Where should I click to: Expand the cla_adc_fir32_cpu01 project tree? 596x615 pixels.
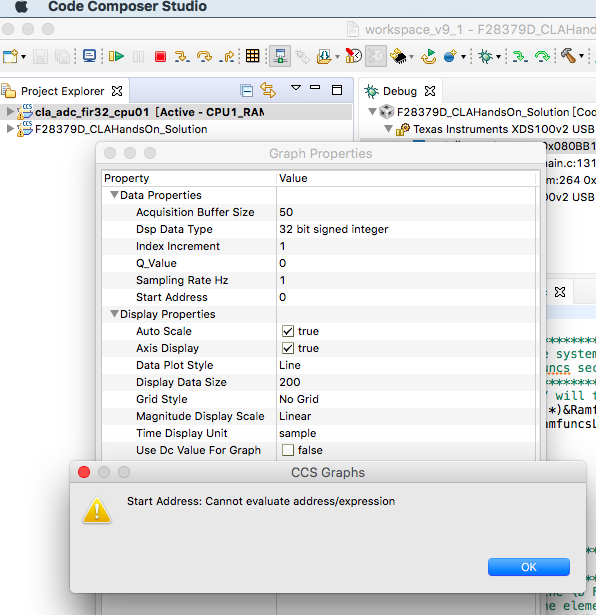pos(10,112)
